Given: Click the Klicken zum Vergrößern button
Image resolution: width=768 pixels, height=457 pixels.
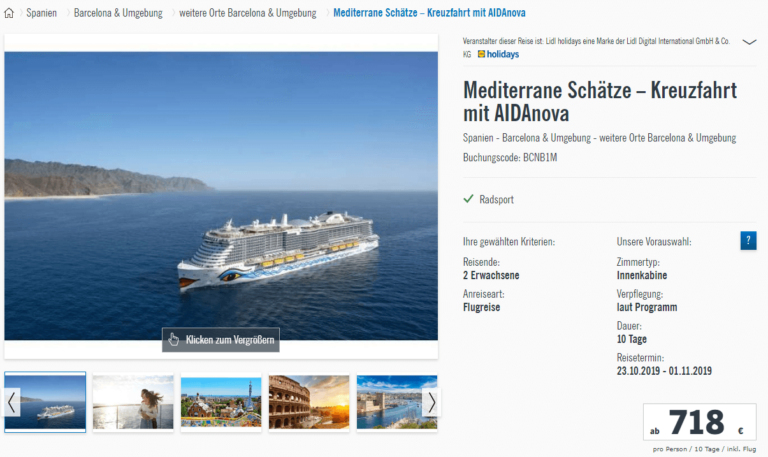Looking at the screenshot, I should coord(221,339).
